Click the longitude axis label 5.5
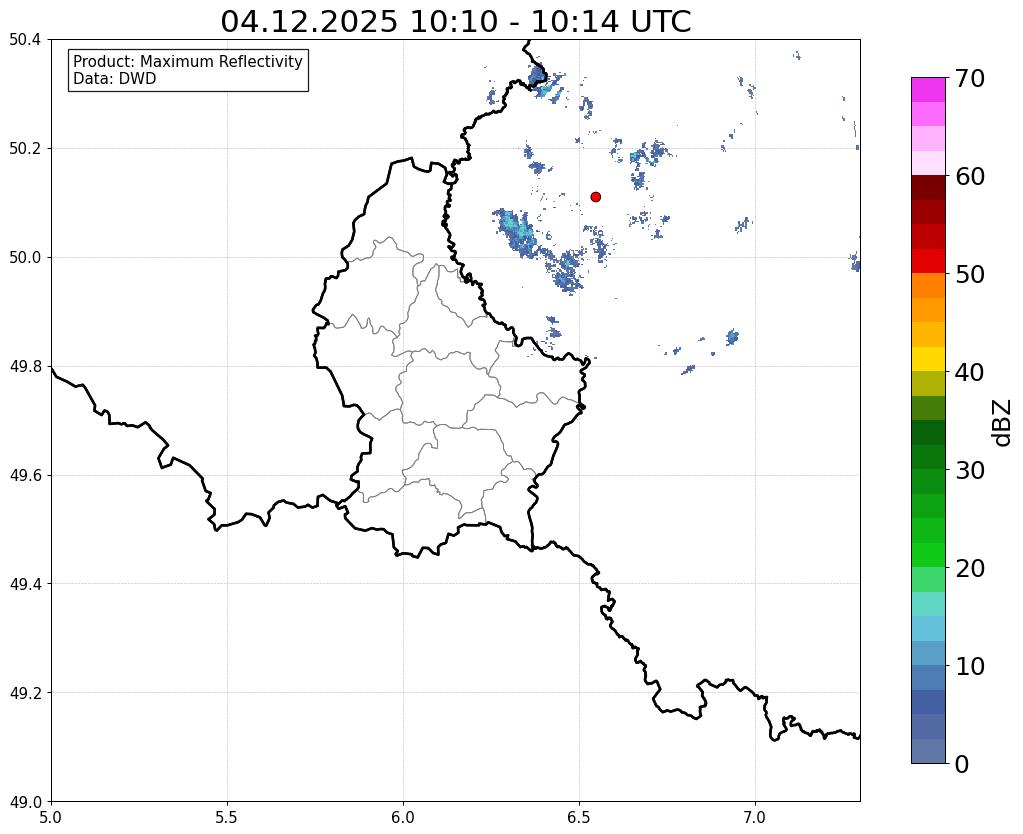The height and width of the screenshot is (834, 1023). pyautogui.click(x=227, y=818)
